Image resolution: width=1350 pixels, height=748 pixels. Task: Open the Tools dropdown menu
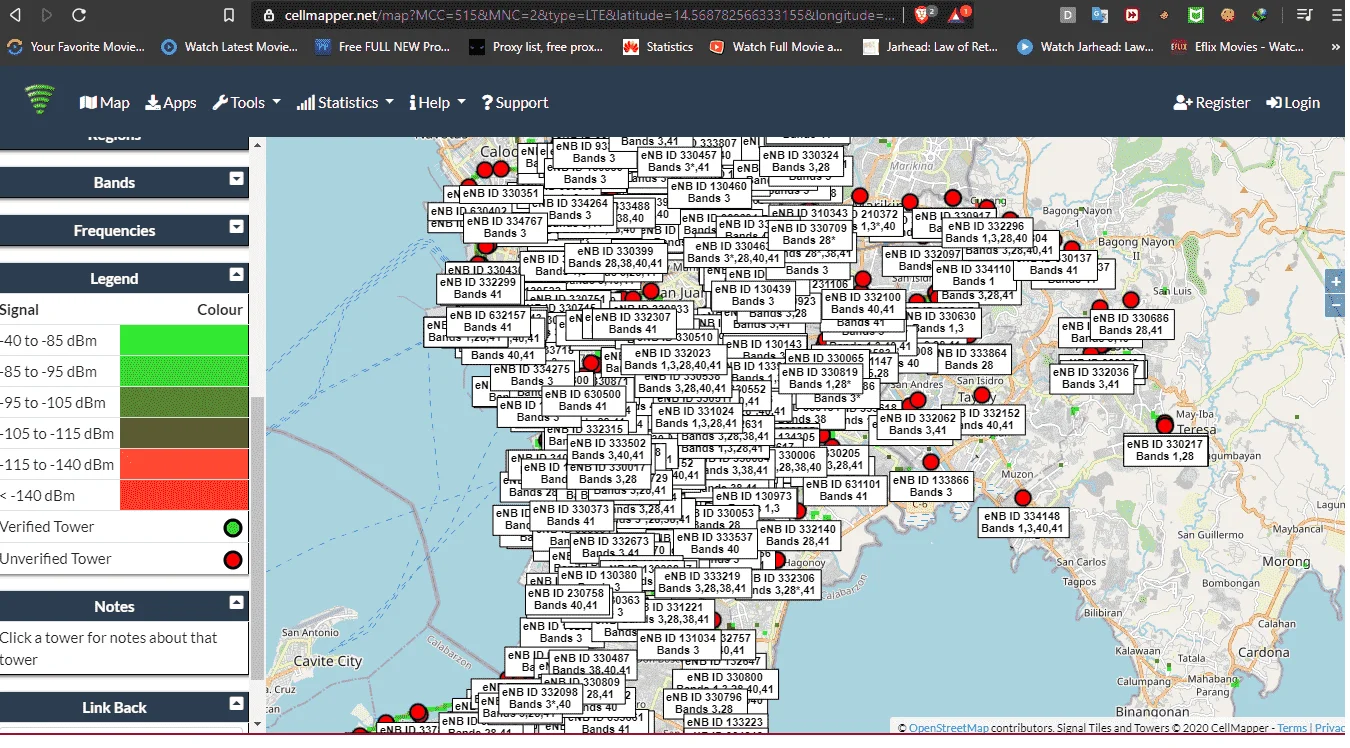[246, 102]
